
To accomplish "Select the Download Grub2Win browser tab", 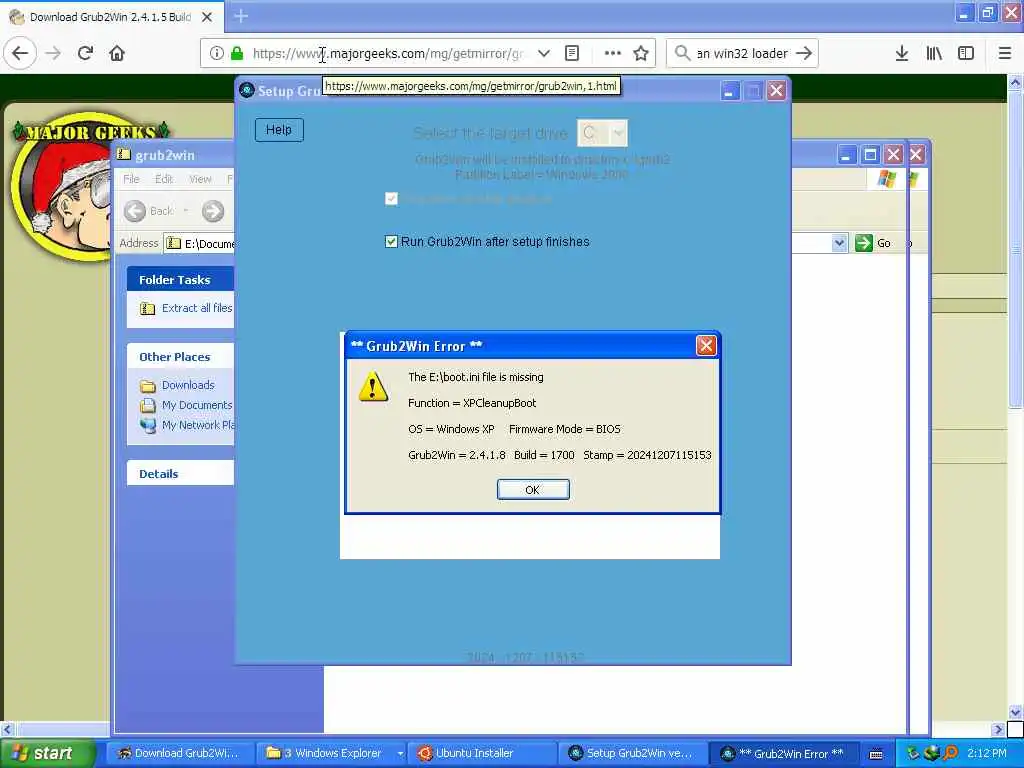I will tap(111, 17).
